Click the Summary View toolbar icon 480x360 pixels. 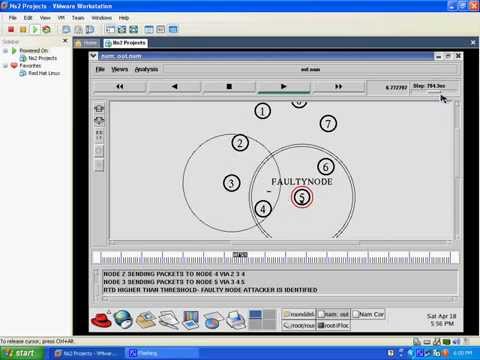[149, 29]
